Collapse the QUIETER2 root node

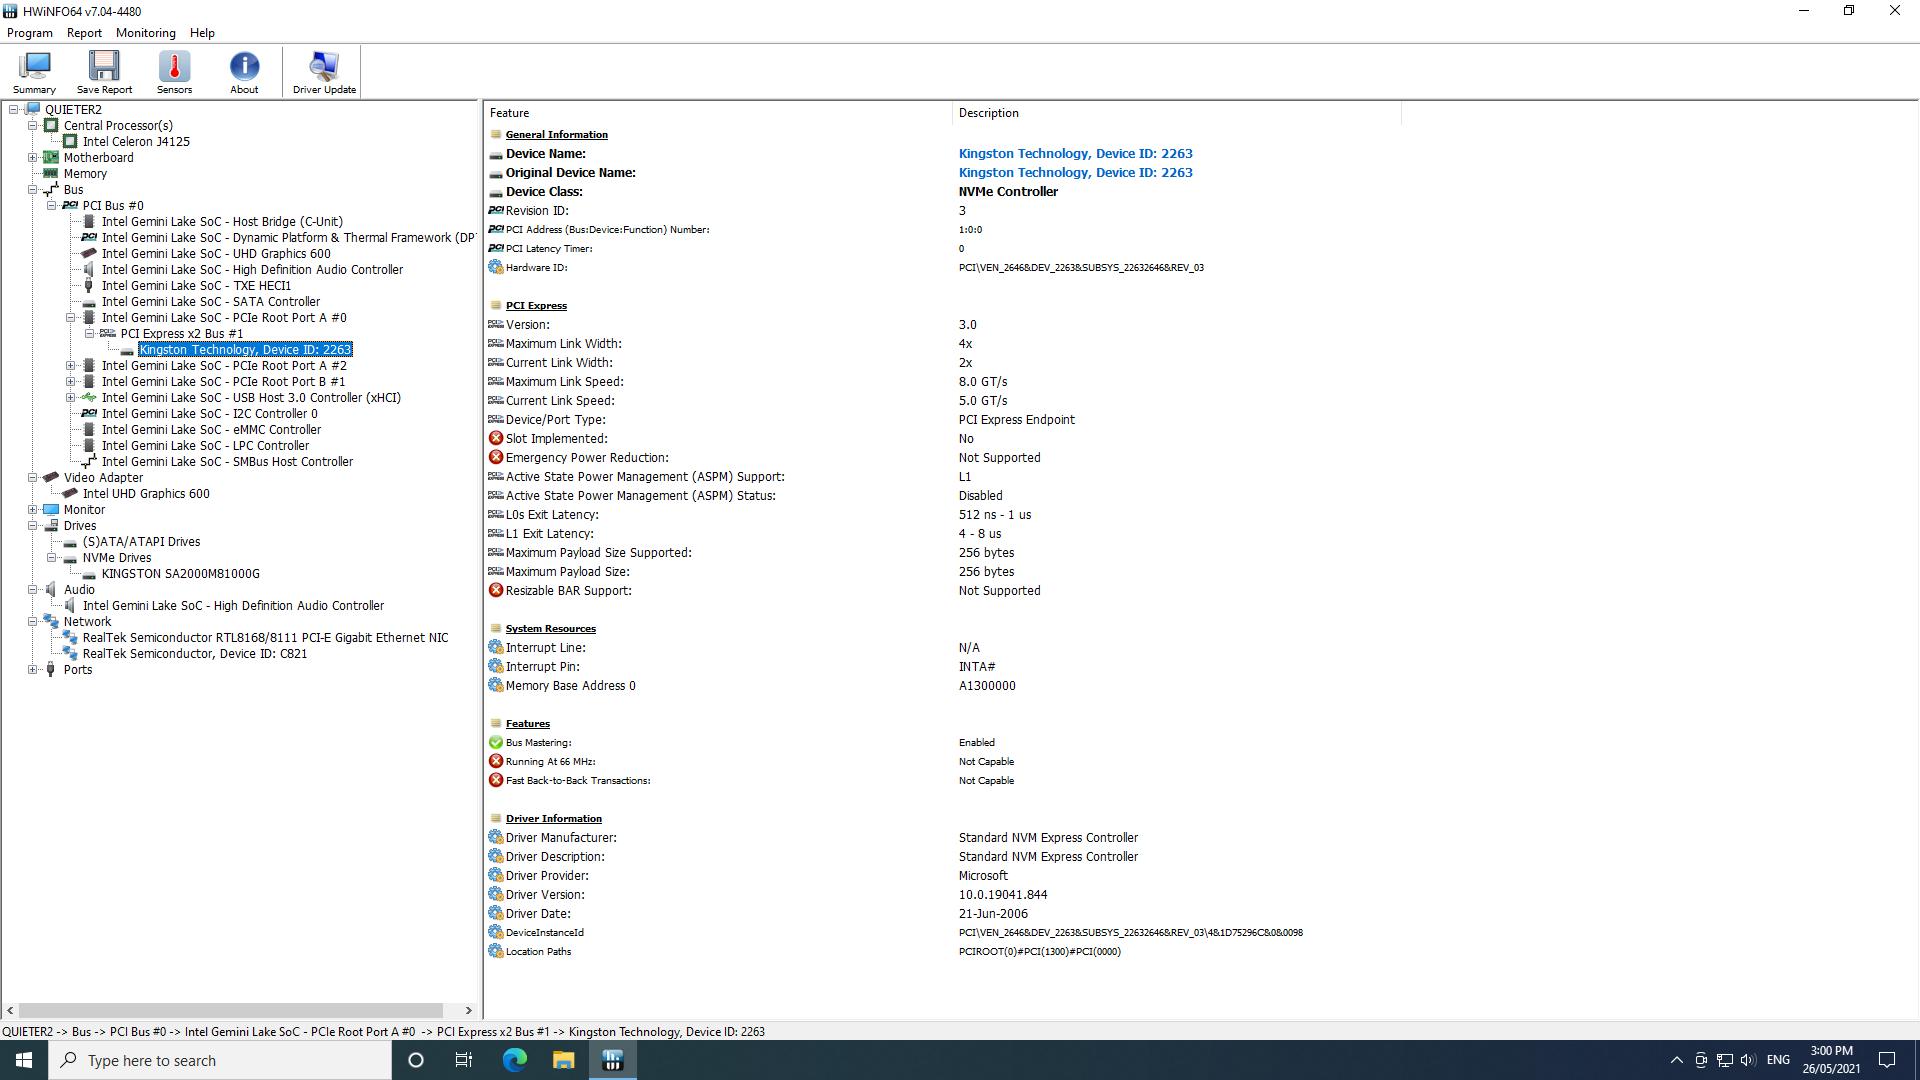pos(14,110)
